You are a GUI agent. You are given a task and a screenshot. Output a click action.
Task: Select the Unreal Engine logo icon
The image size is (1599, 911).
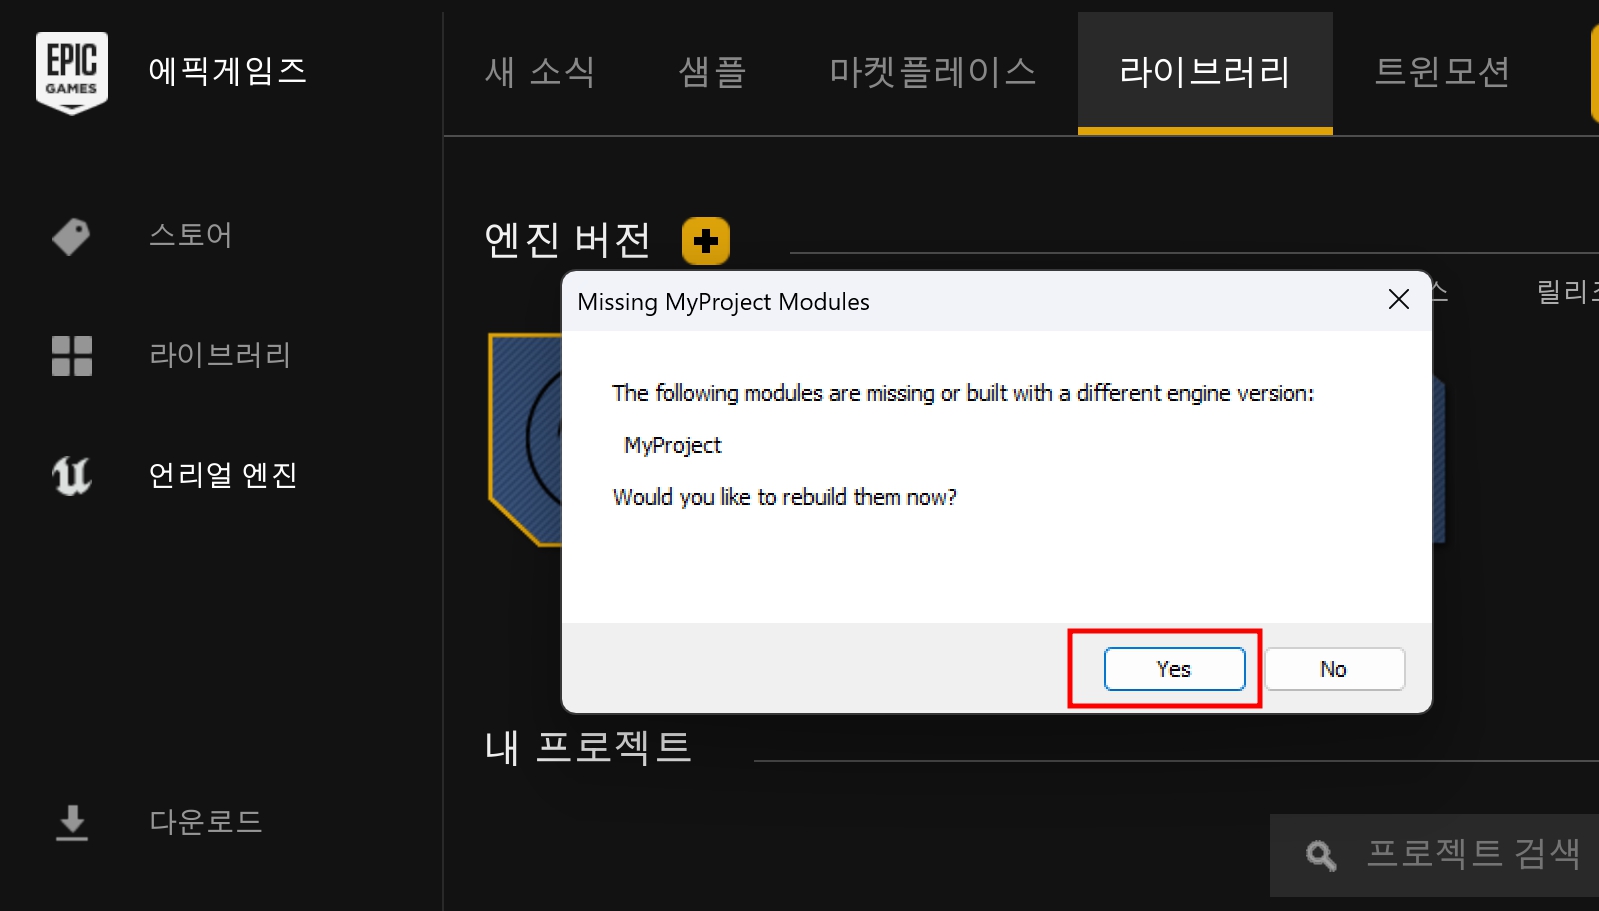pos(72,475)
